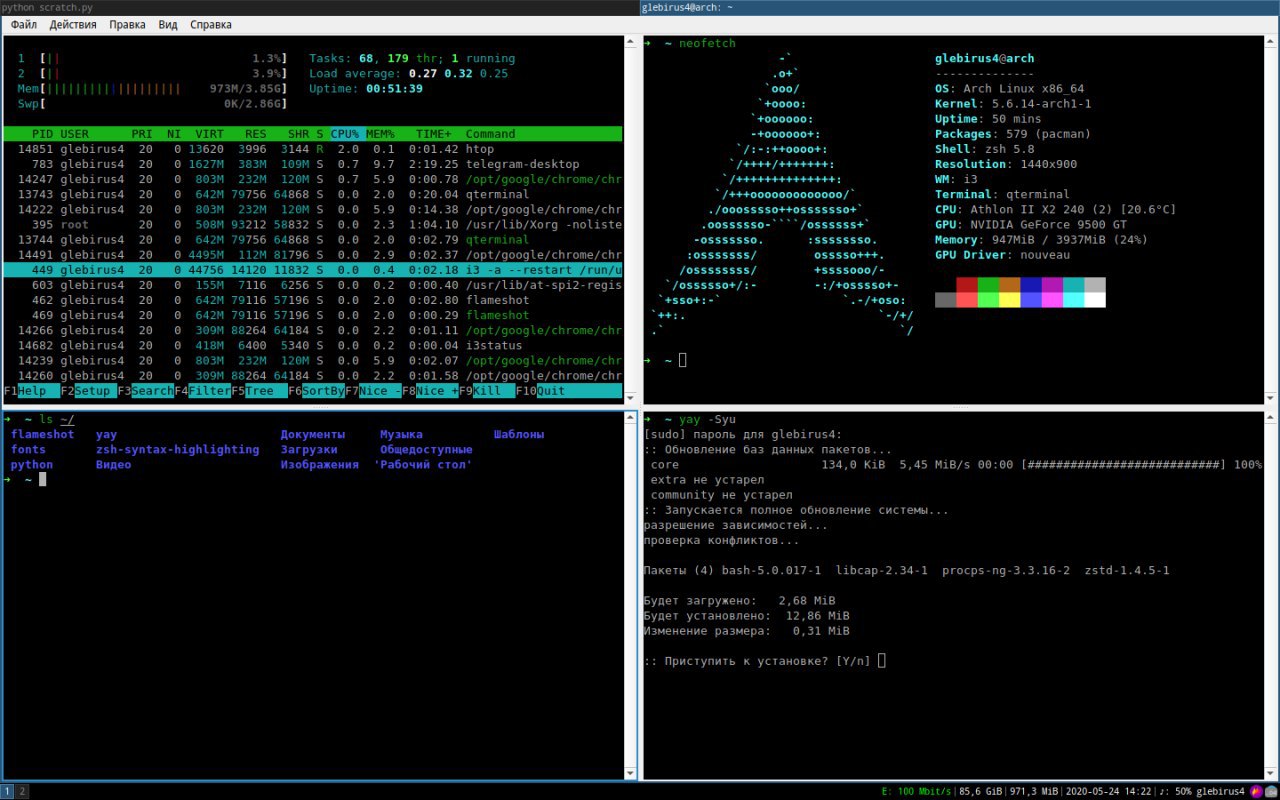
Task: Click htop F3 Search
Action: tap(145, 391)
